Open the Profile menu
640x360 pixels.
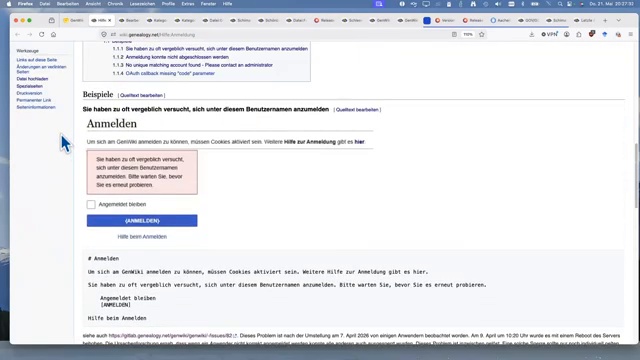click(x=168, y=4)
